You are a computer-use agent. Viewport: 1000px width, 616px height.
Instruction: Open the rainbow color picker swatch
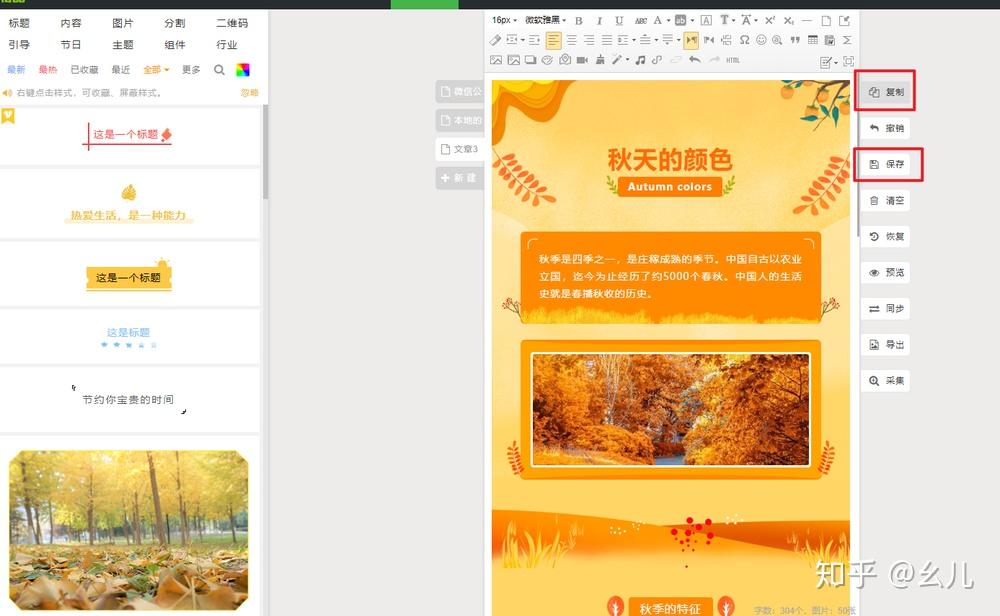tap(243, 70)
